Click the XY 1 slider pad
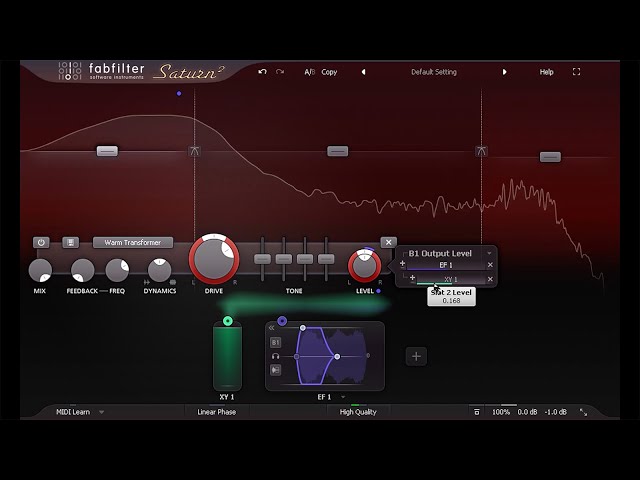 coord(227,356)
